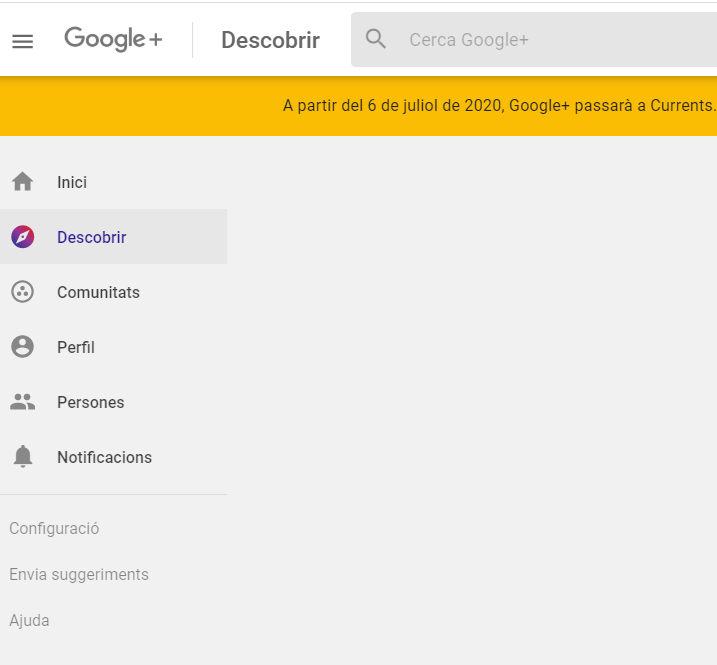Screen dimensions: 717x665
Task: Click the Inici home icon
Action: (22, 182)
